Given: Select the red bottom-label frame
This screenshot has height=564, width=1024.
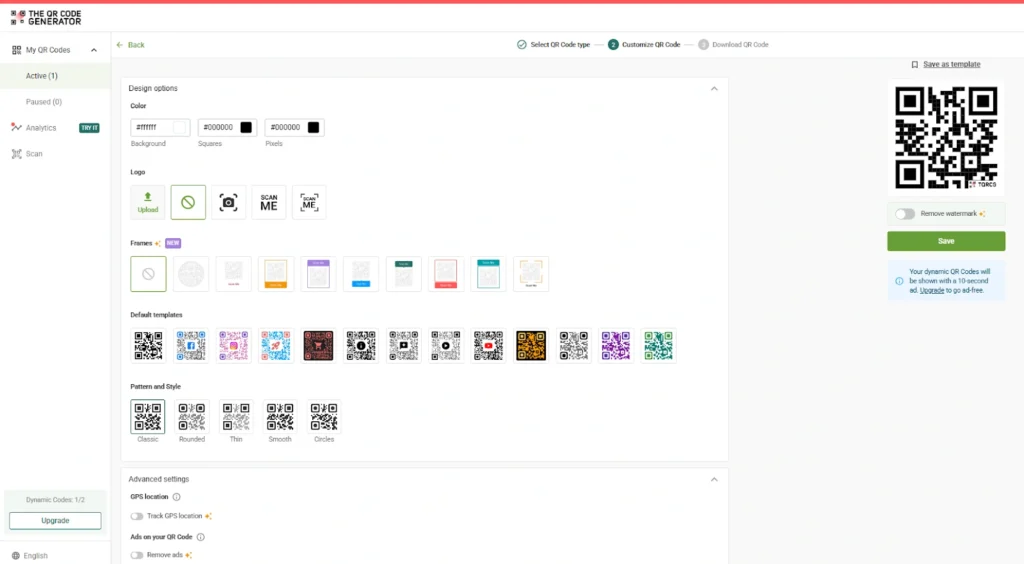Looking at the screenshot, I should [446, 274].
